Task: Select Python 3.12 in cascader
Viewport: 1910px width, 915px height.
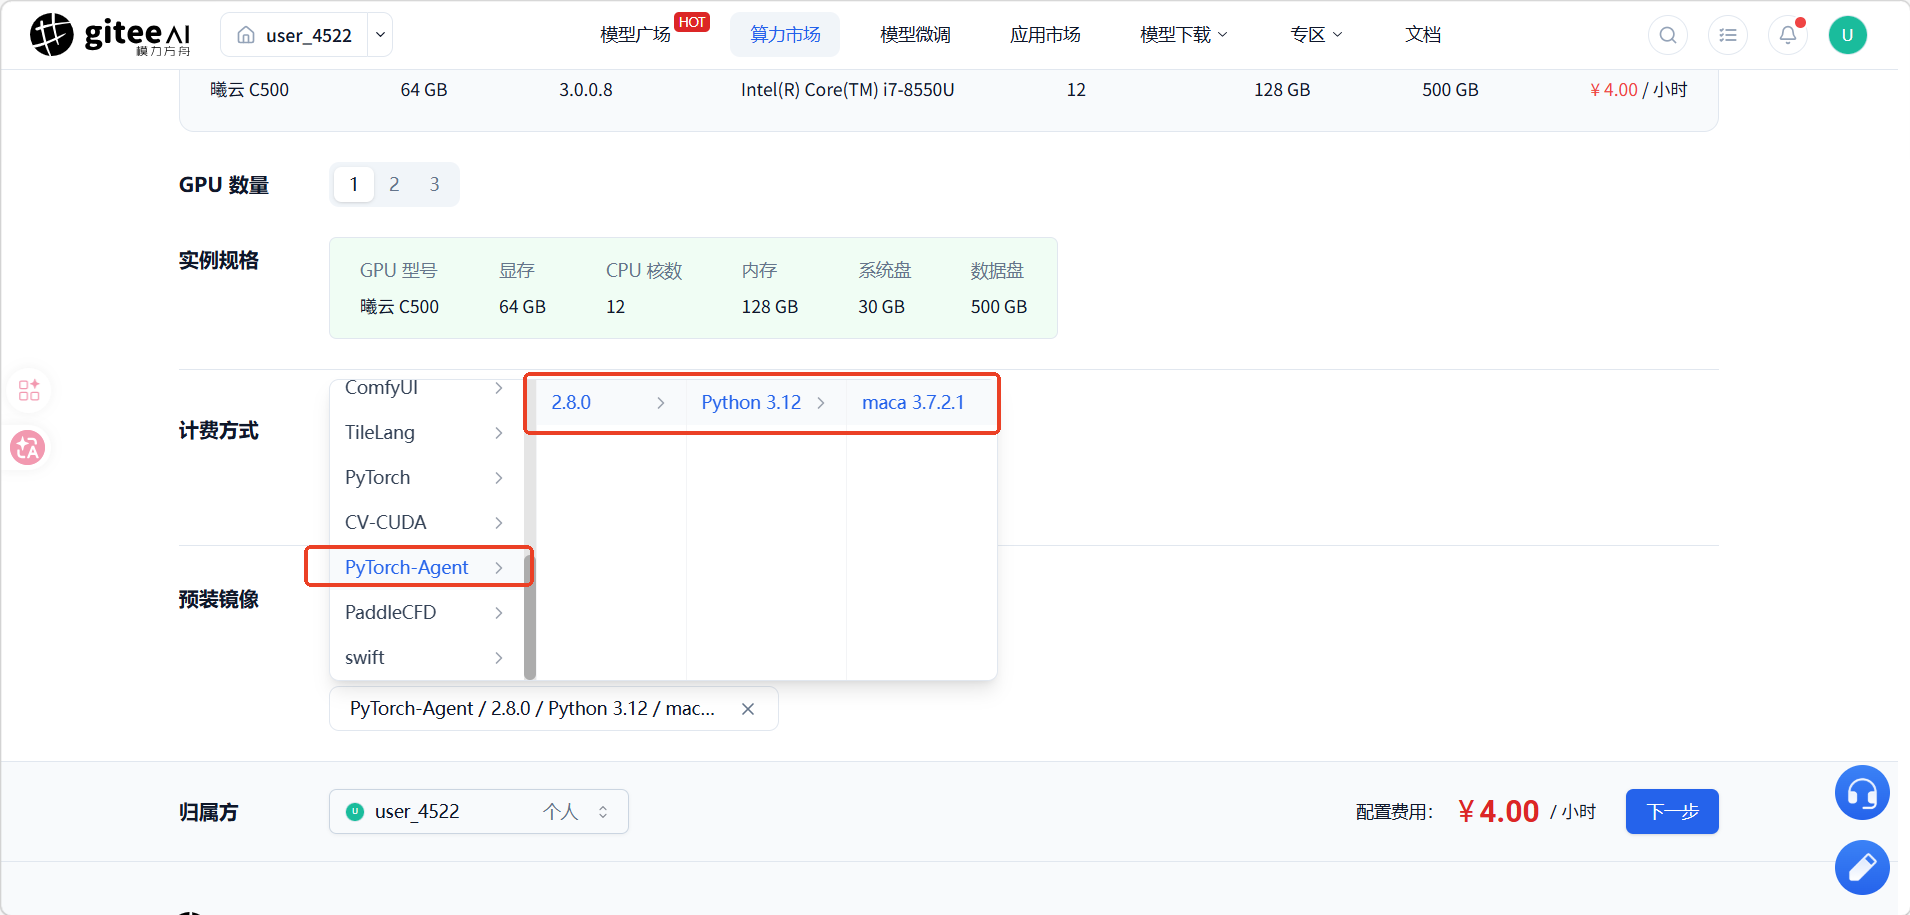Action: click(764, 402)
